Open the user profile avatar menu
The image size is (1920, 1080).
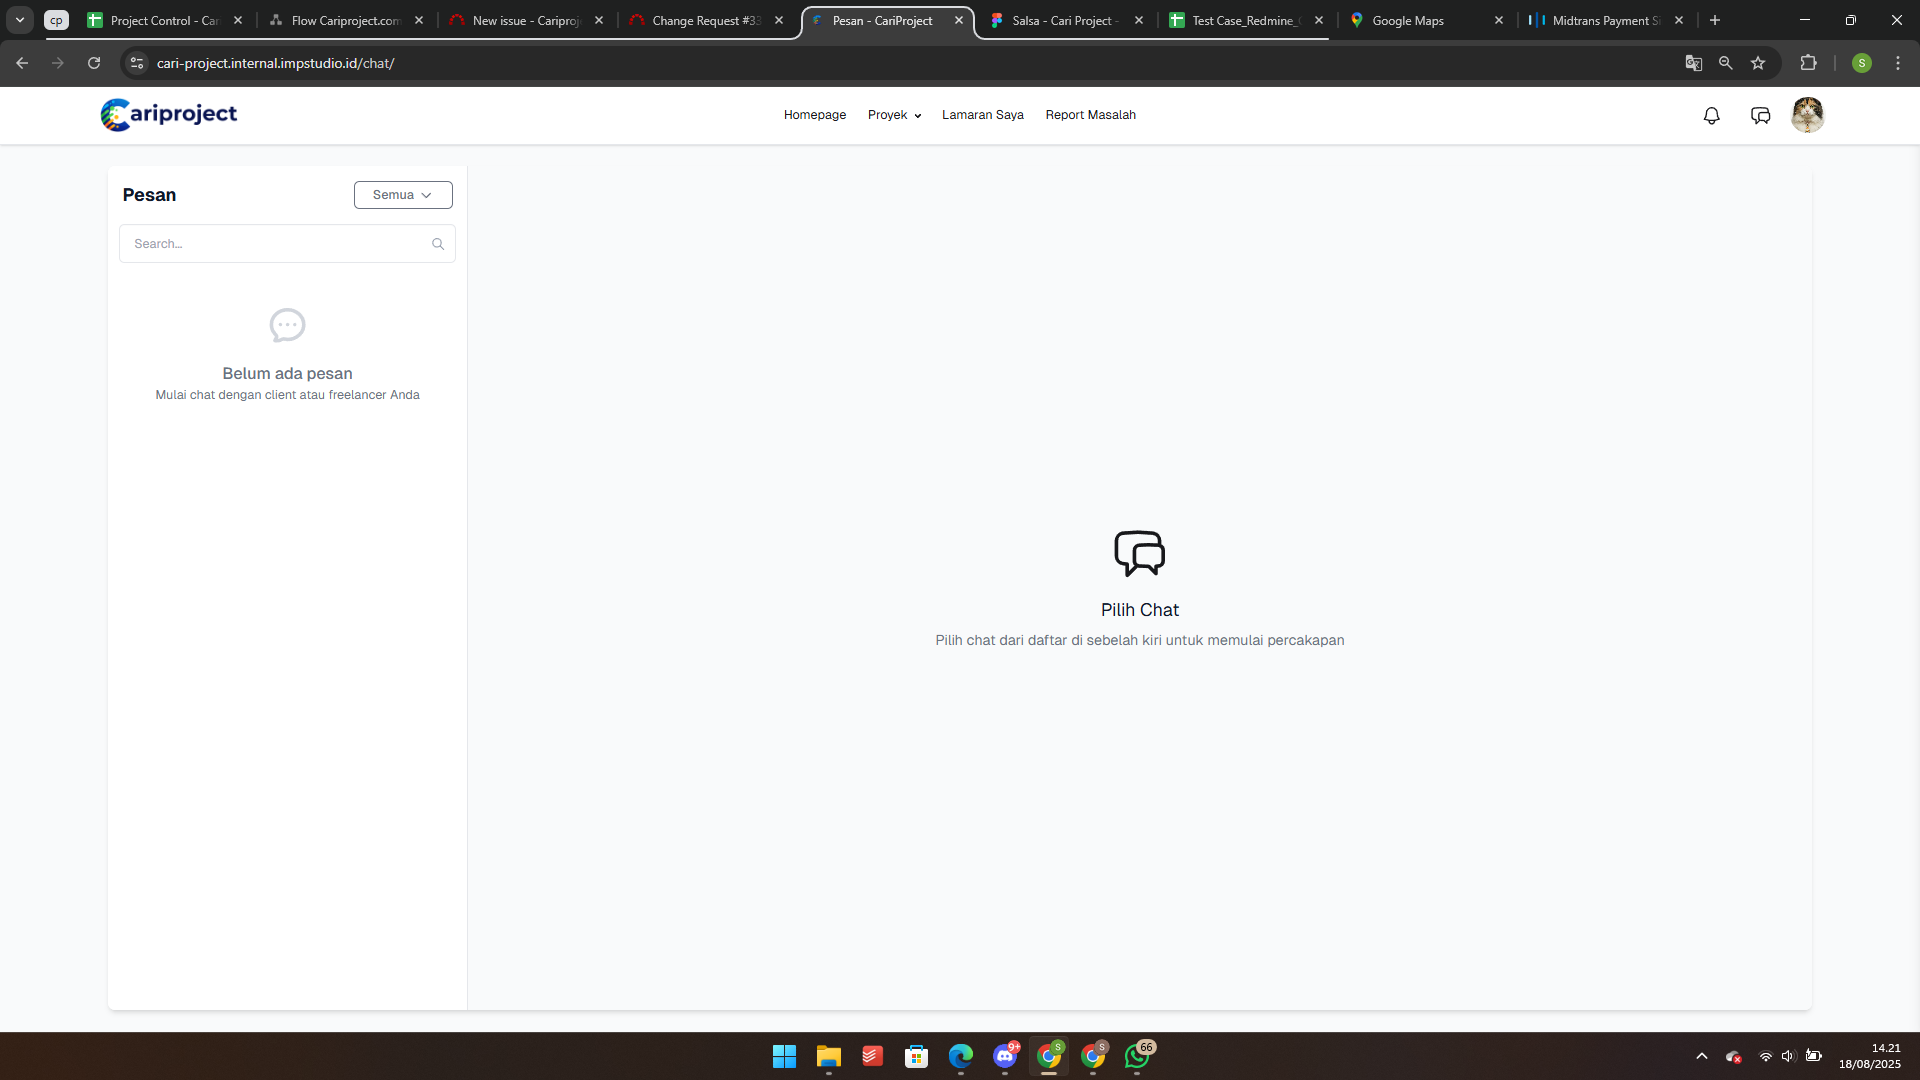1807,115
